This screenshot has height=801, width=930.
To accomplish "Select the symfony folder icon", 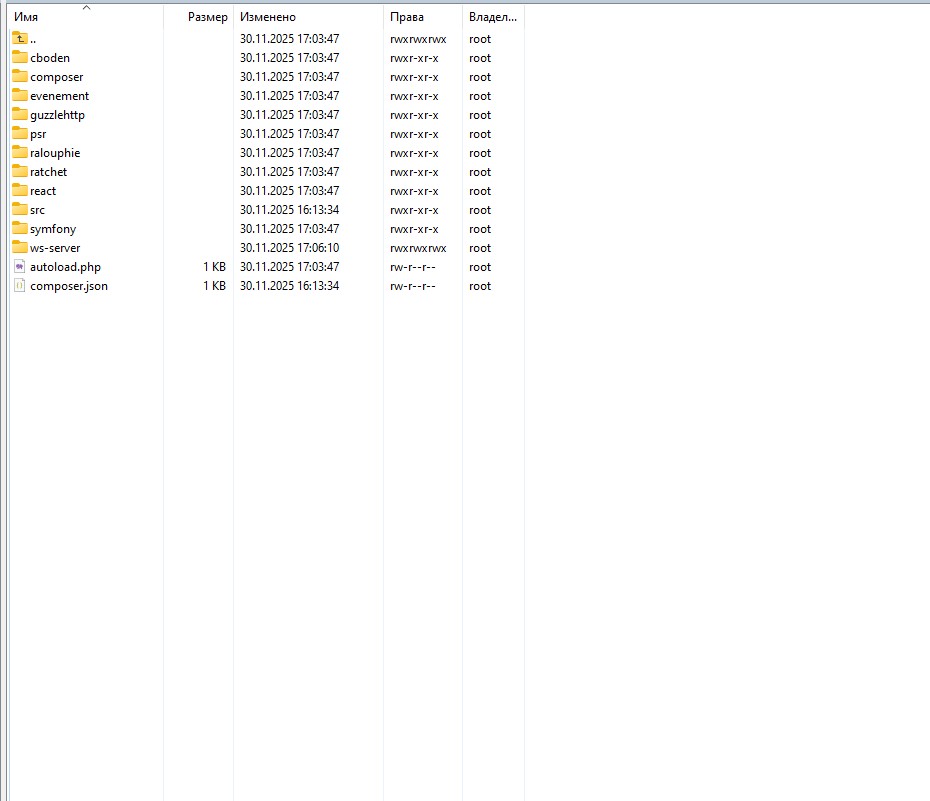I will point(20,229).
